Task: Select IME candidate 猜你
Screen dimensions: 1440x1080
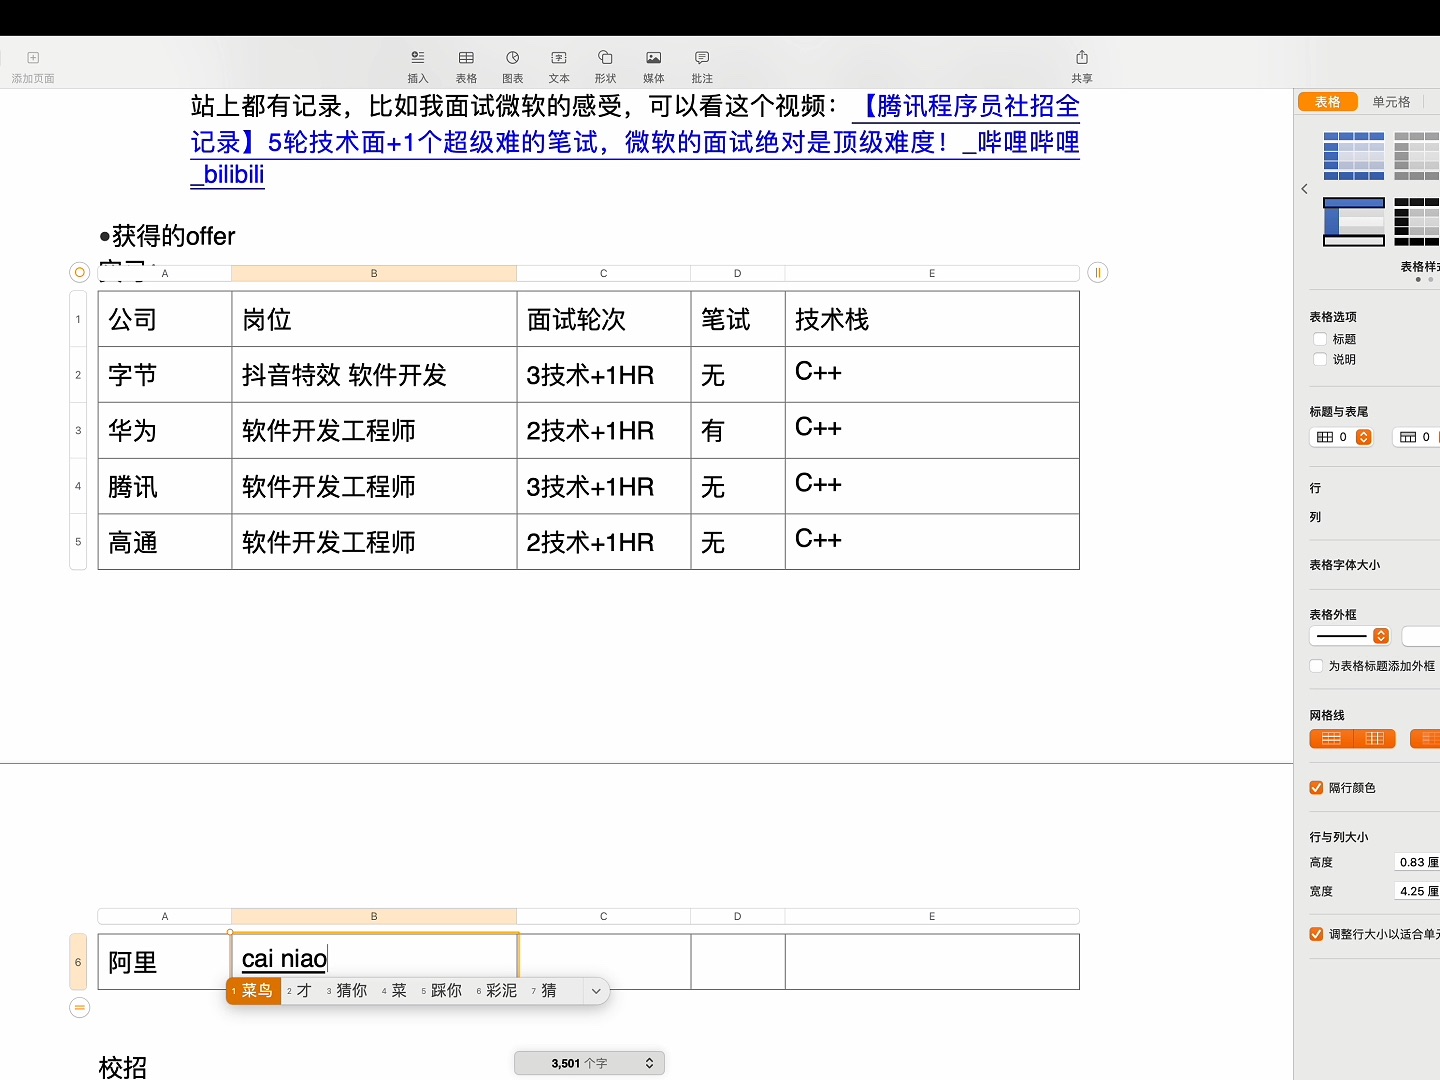Action: coord(347,991)
